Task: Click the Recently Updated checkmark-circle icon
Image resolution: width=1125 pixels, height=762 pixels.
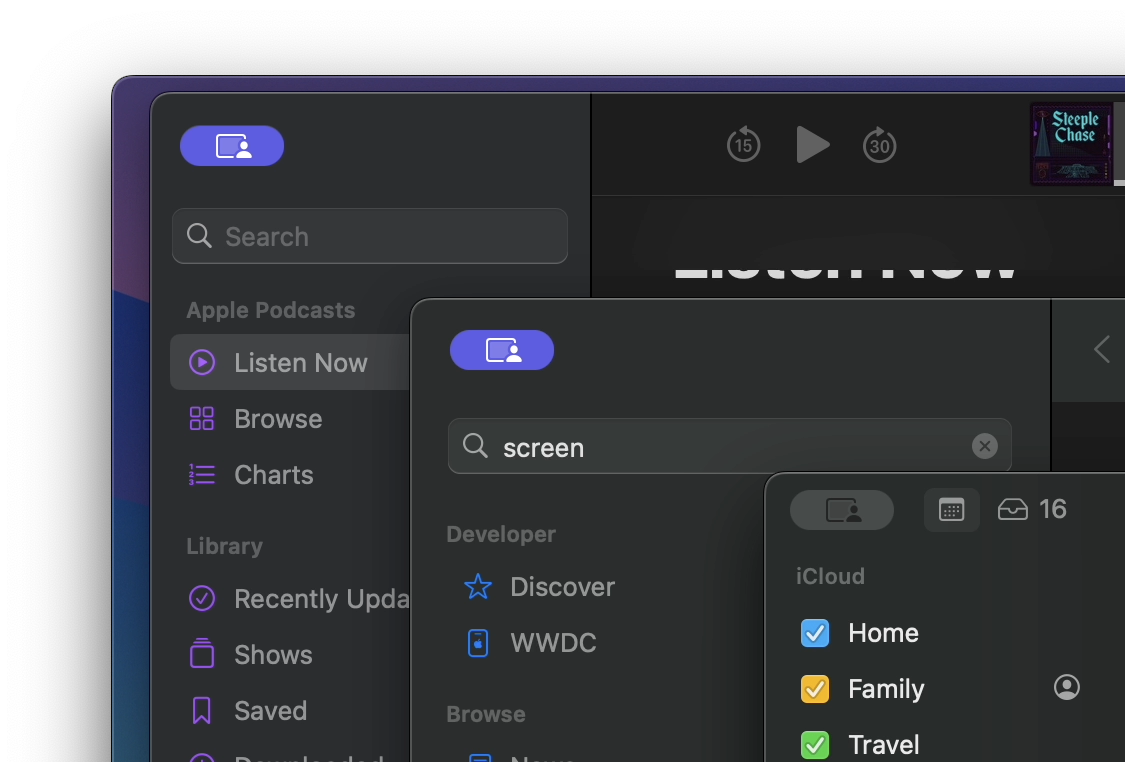Action: pyautogui.click(x=202, y=598)
